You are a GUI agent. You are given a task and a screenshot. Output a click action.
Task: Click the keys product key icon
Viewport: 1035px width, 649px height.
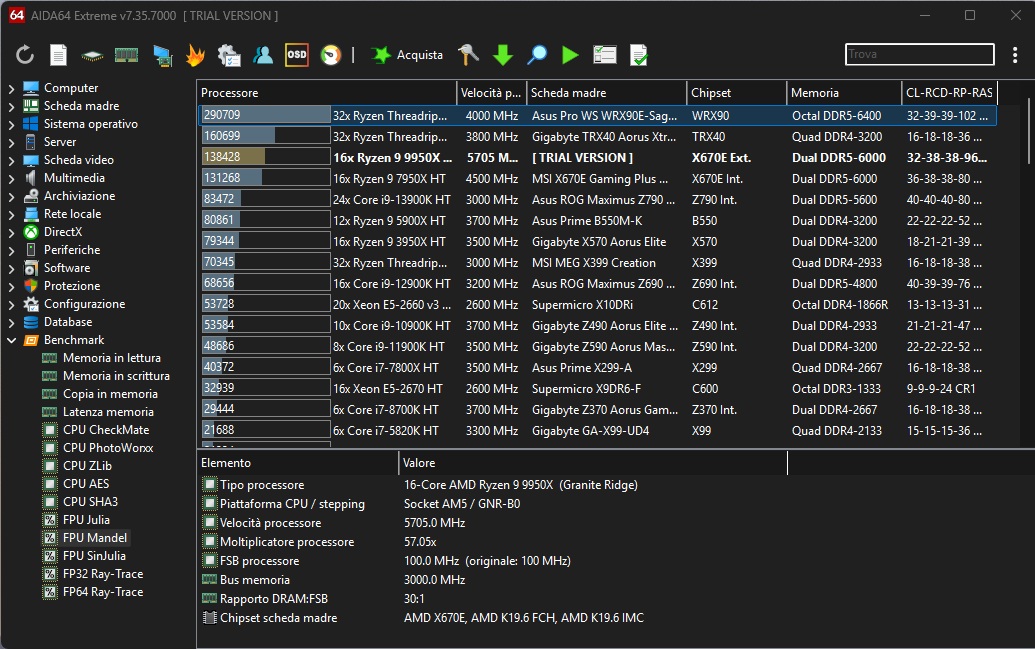pyautogui.click(x=468, y=55)
